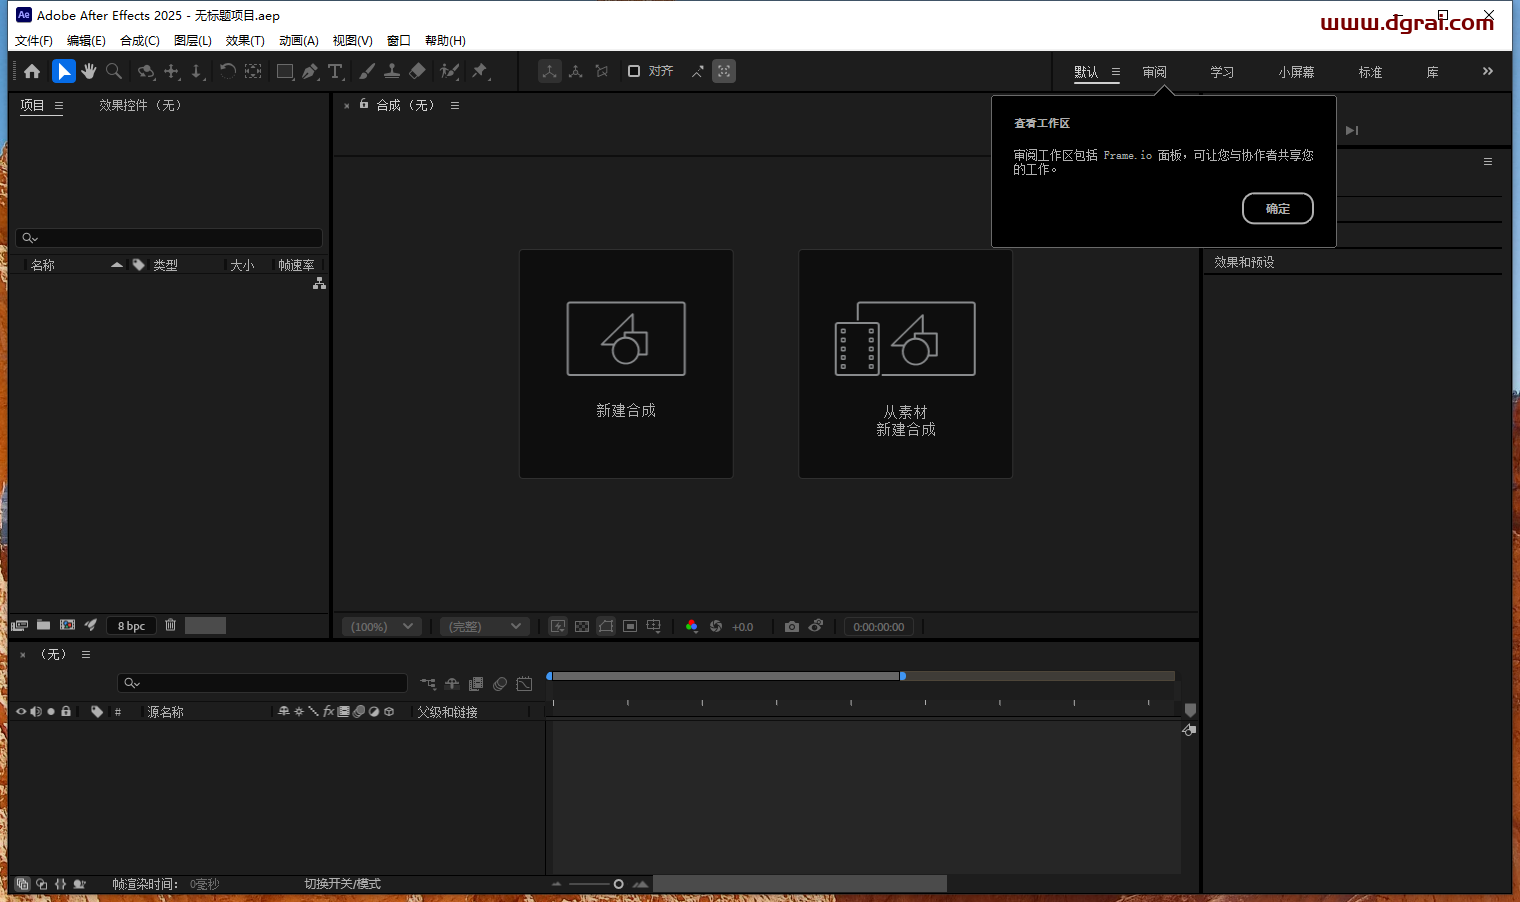Choose the Rotation tool

pos(228,71)
